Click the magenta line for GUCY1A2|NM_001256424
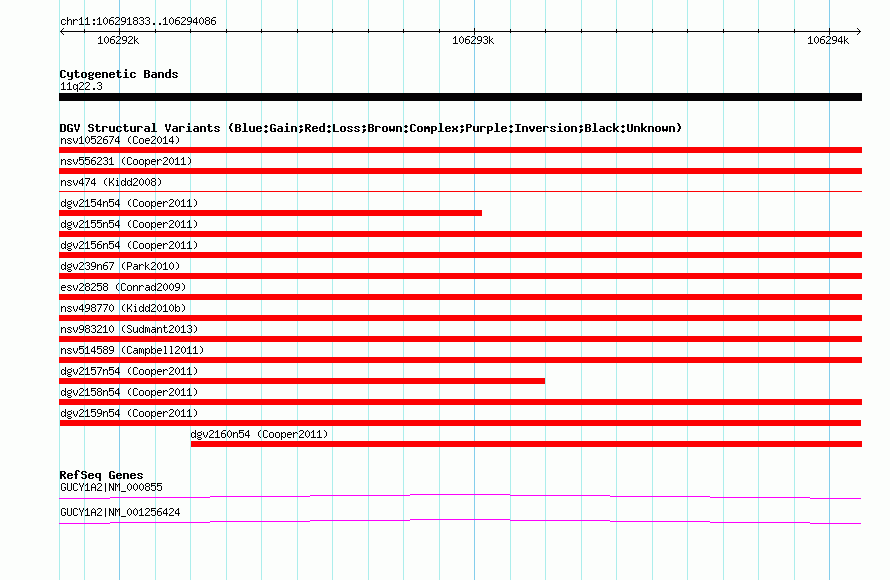The height and width of the screenshot is (580, 890). (x=460, y=522)
